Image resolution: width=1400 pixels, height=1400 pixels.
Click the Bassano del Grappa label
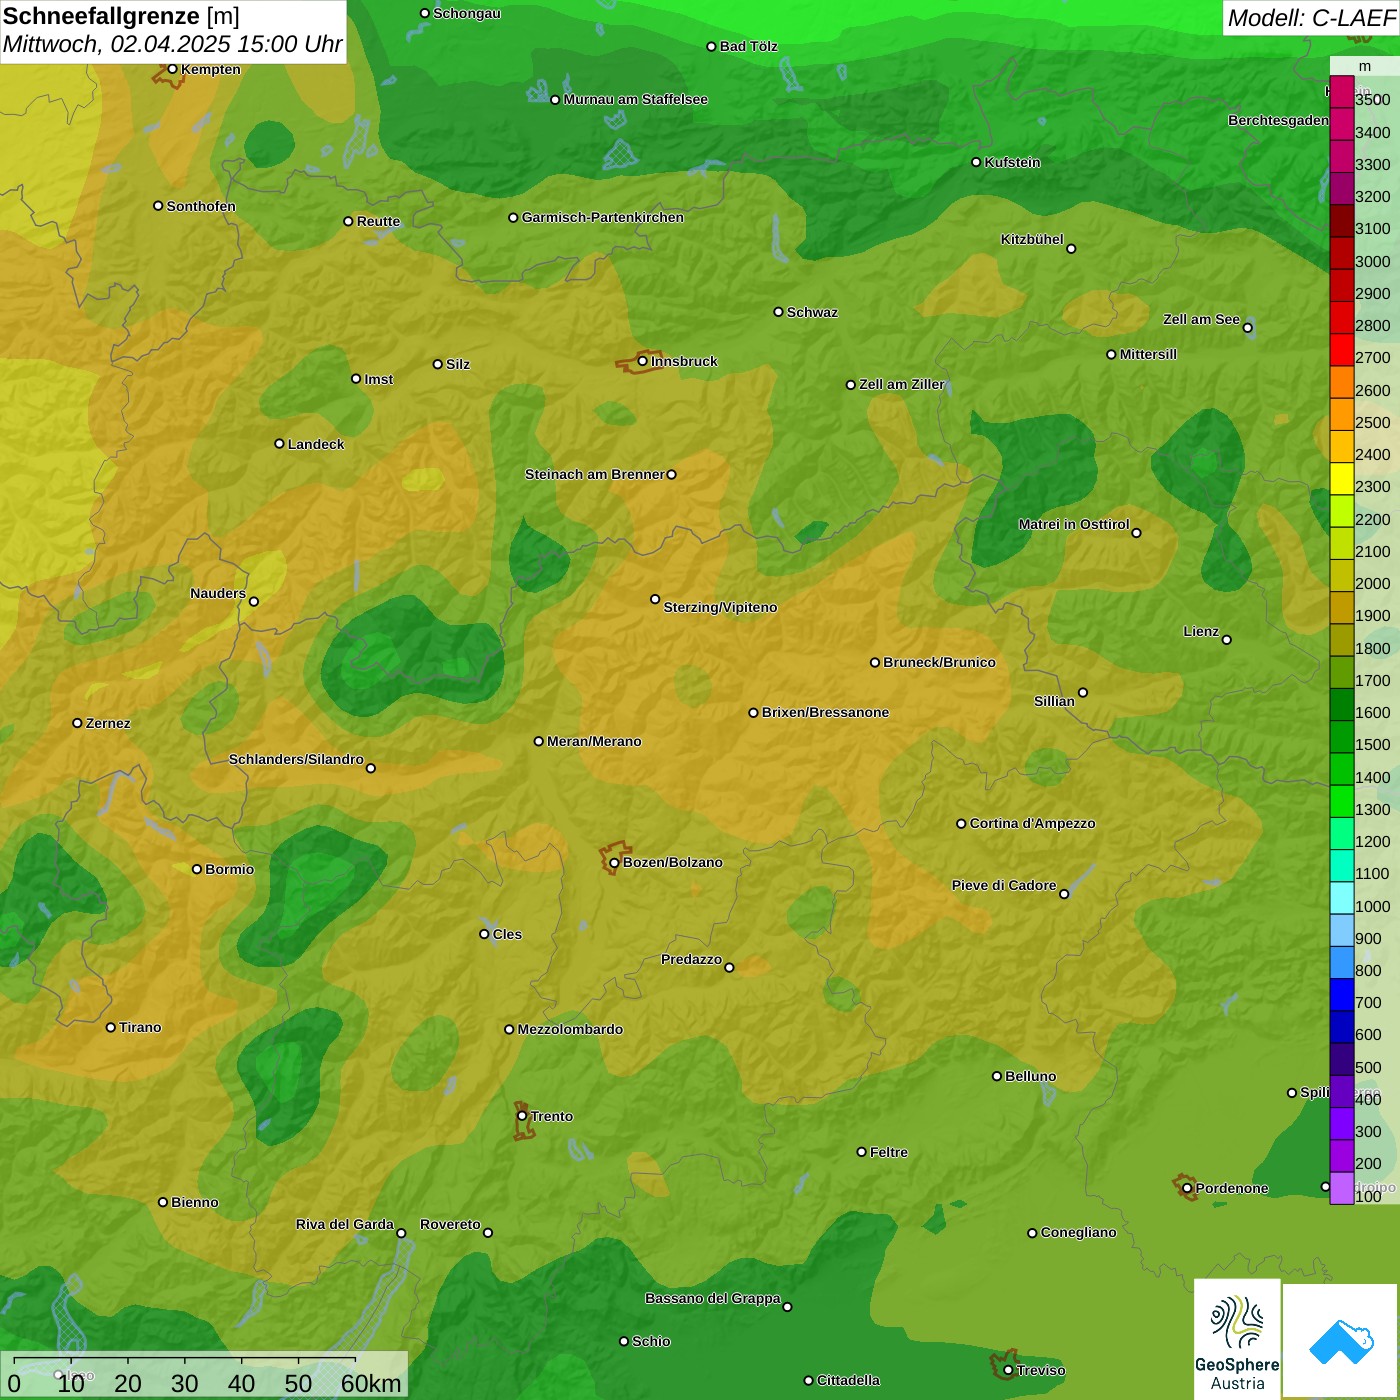coord(713,1298)
